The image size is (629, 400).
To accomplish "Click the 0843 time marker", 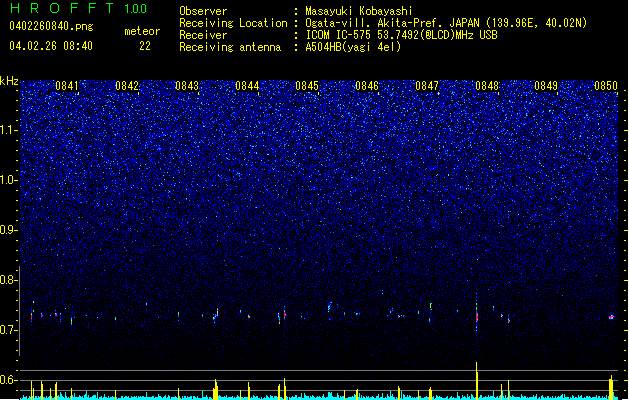I will tap(187, 86).
